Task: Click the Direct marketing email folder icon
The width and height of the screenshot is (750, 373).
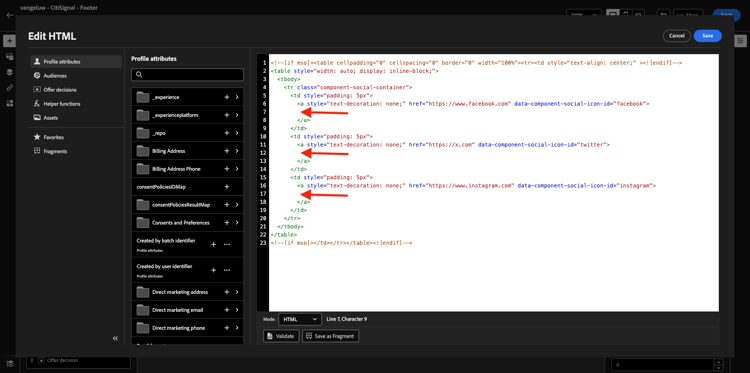Action: pos(143,310)
